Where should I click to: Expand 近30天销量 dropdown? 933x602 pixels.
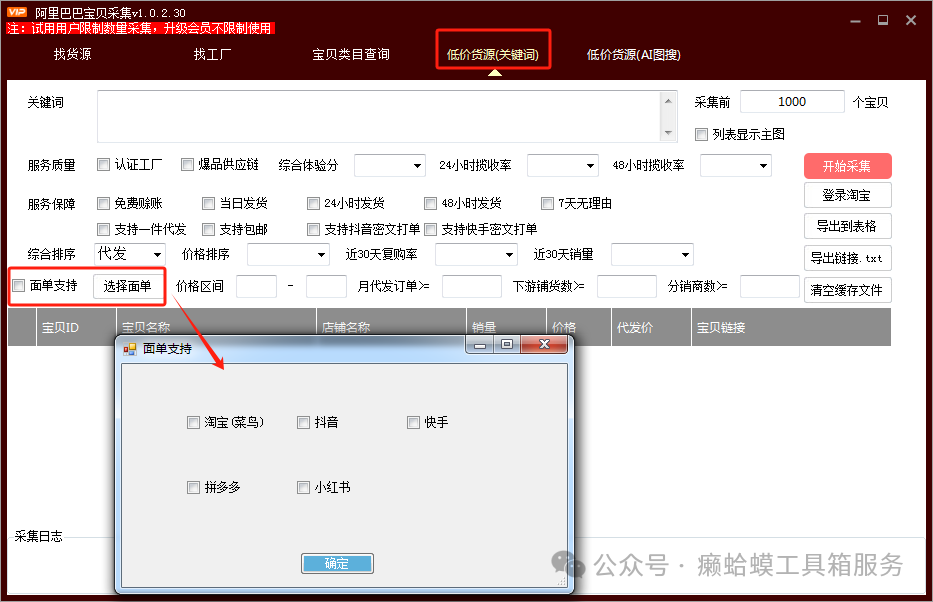(x=652, y=255)
